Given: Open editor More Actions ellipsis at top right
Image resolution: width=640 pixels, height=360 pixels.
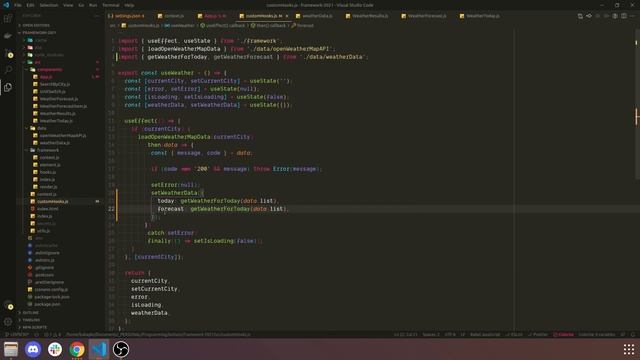Looking at the screenshot, I should tap(632, 16).
